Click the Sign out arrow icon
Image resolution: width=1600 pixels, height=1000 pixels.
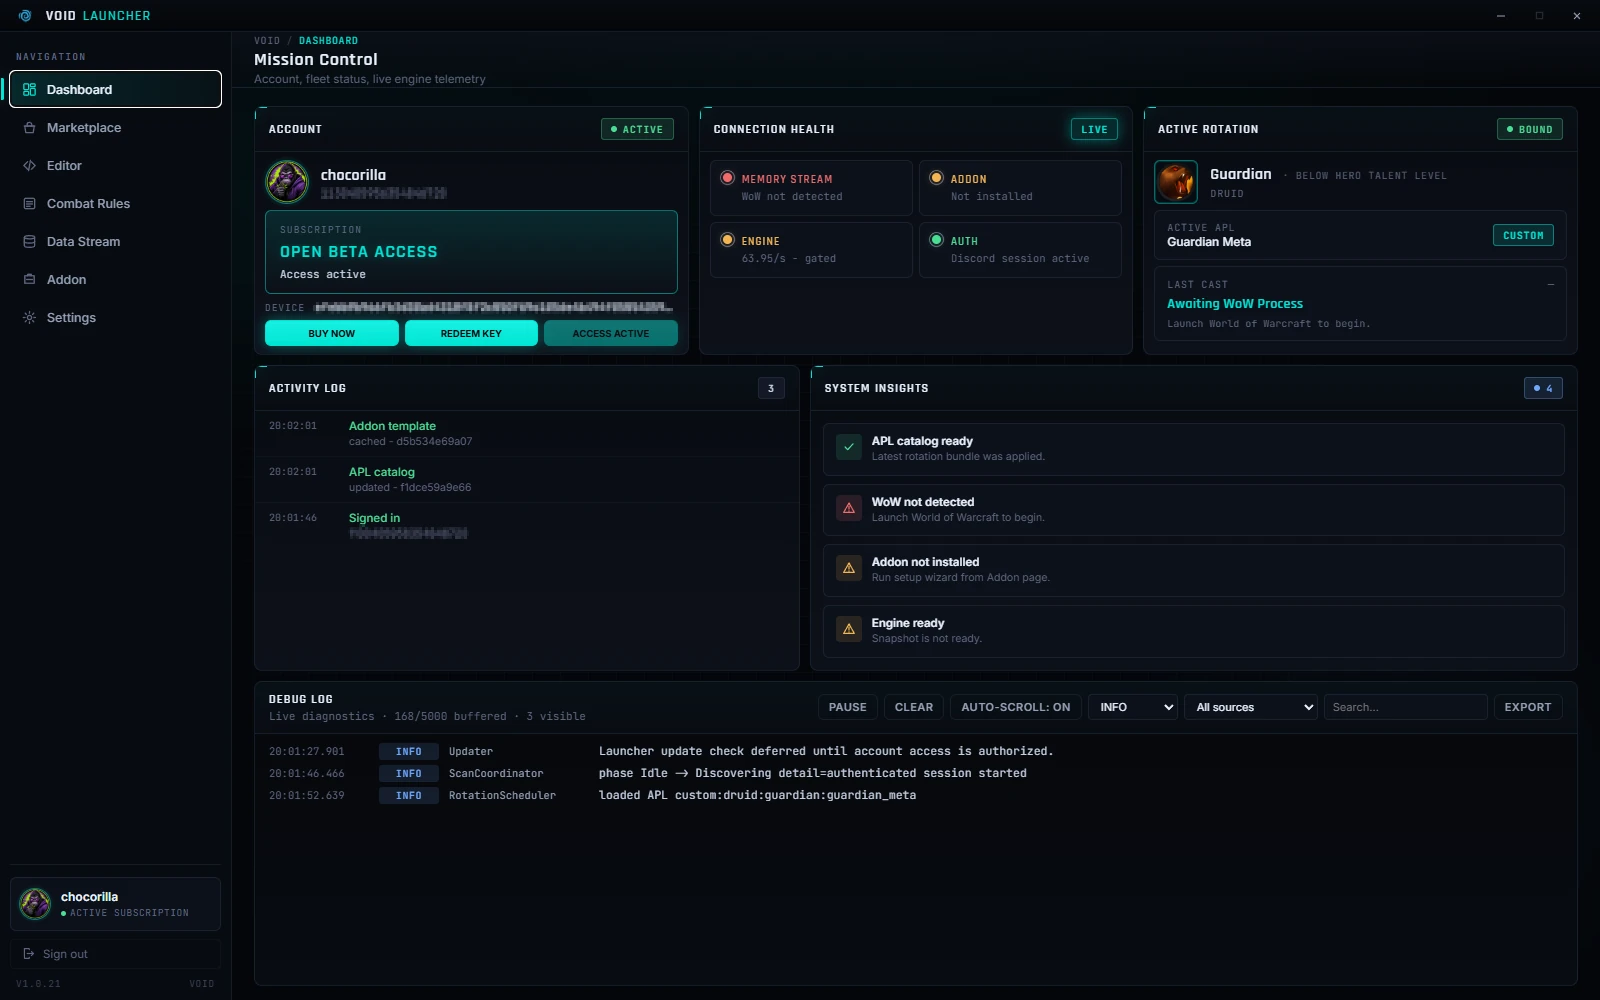click(x=28, y=954)
